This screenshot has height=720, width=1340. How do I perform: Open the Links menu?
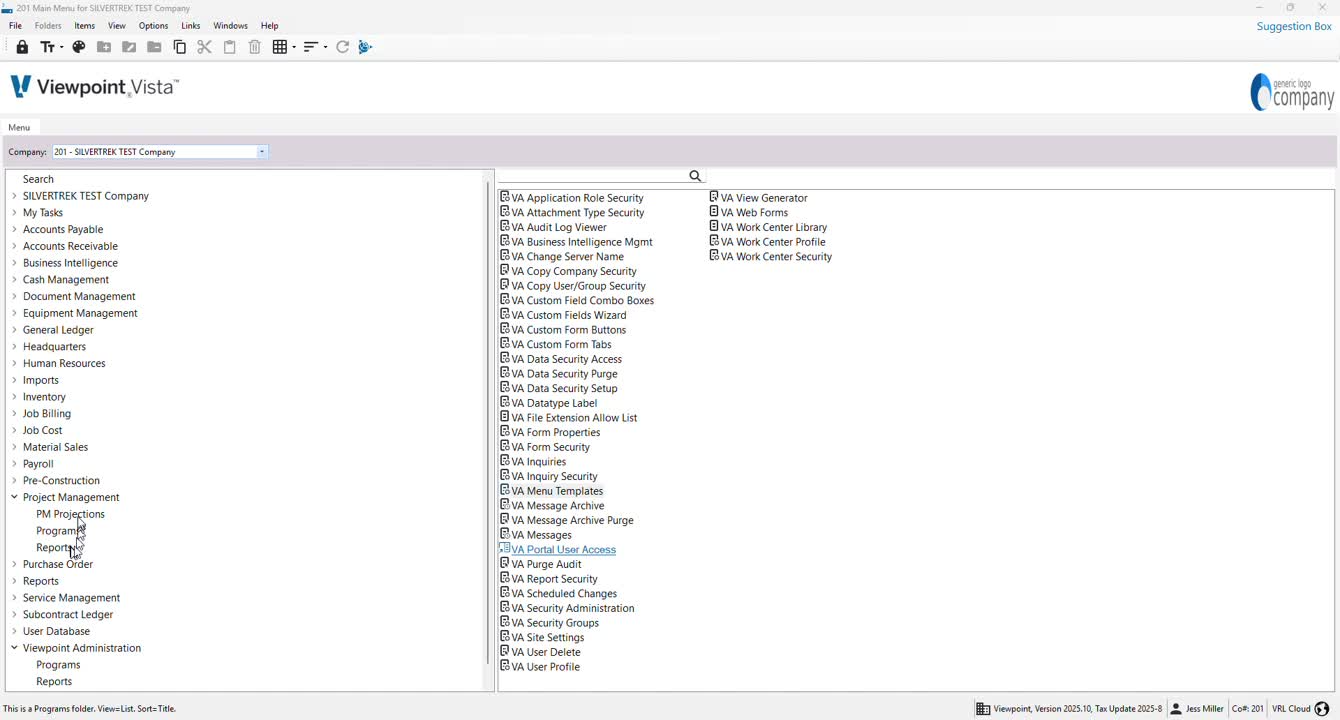191,26
